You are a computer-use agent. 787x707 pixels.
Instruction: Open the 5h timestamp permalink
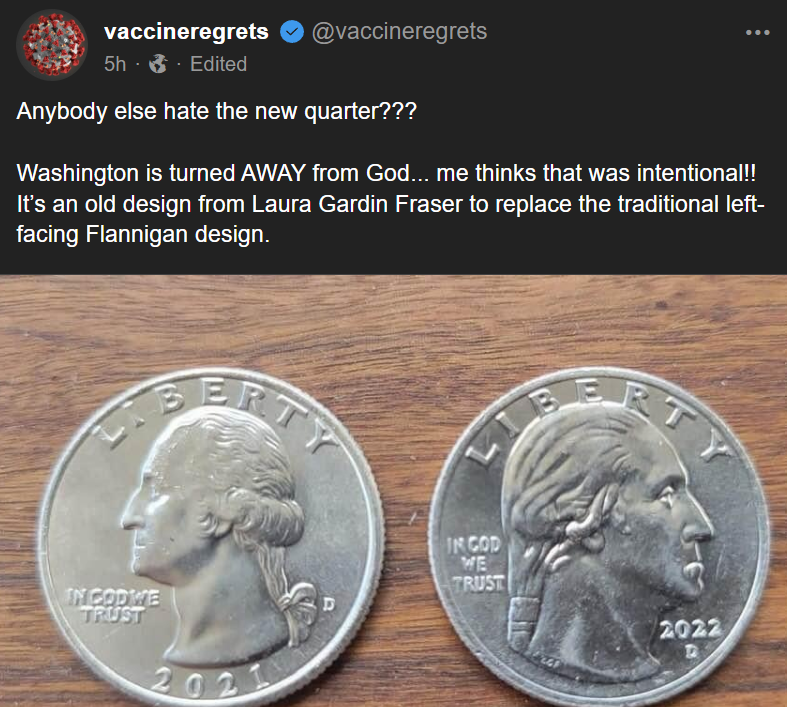(x=115, y=64)
